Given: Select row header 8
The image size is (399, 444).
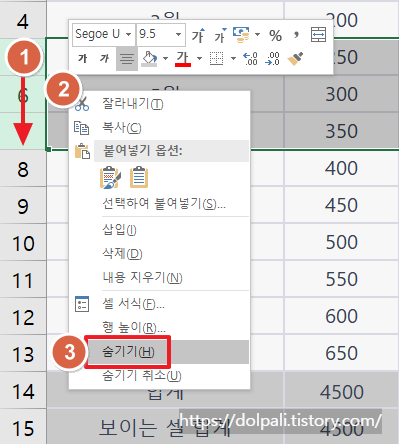Looking at the screenshot, I should (23, 169).
